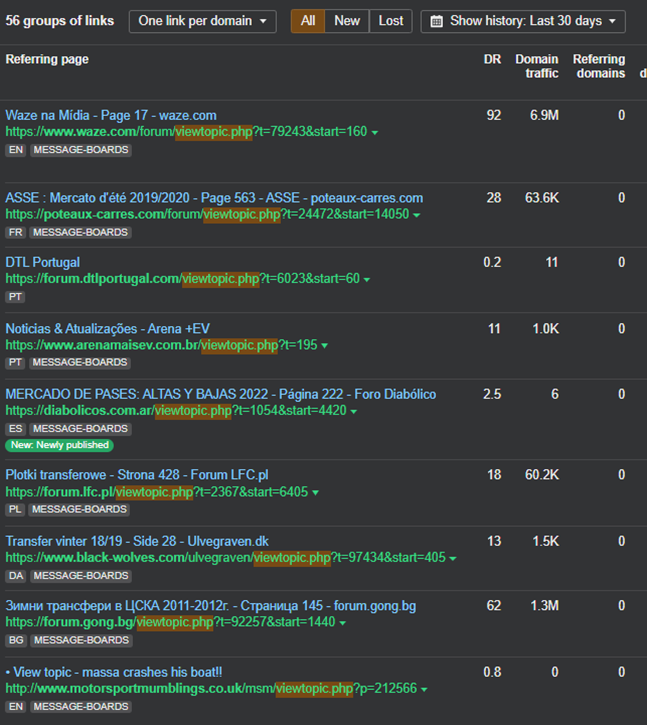Sort by Domain traffic column header
647x725 pixels.
[536, 66]
